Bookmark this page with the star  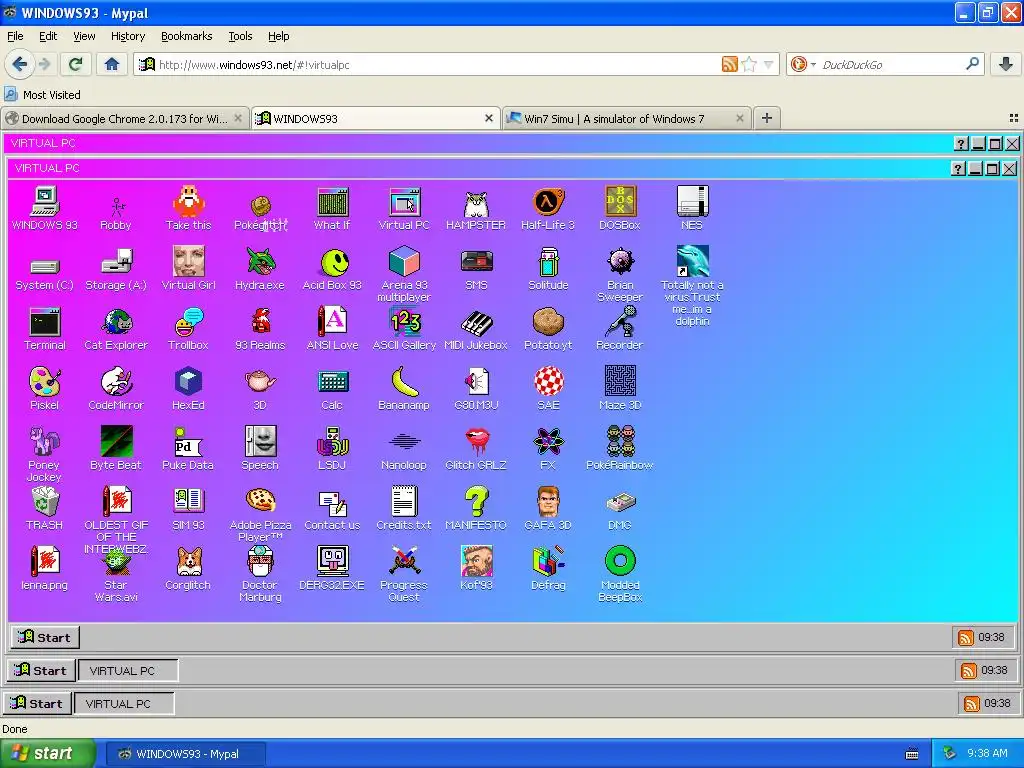(x=749, y=64)
